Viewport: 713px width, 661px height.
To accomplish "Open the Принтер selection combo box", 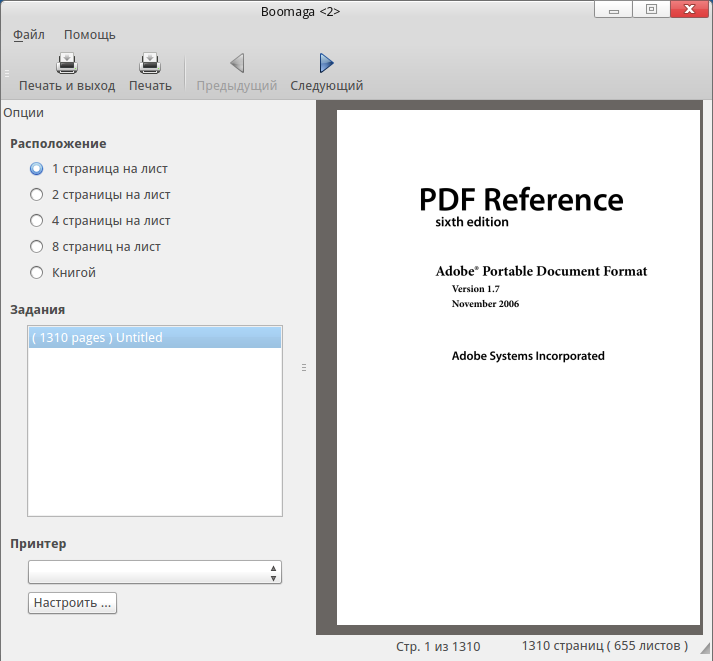I will (155, 572).
